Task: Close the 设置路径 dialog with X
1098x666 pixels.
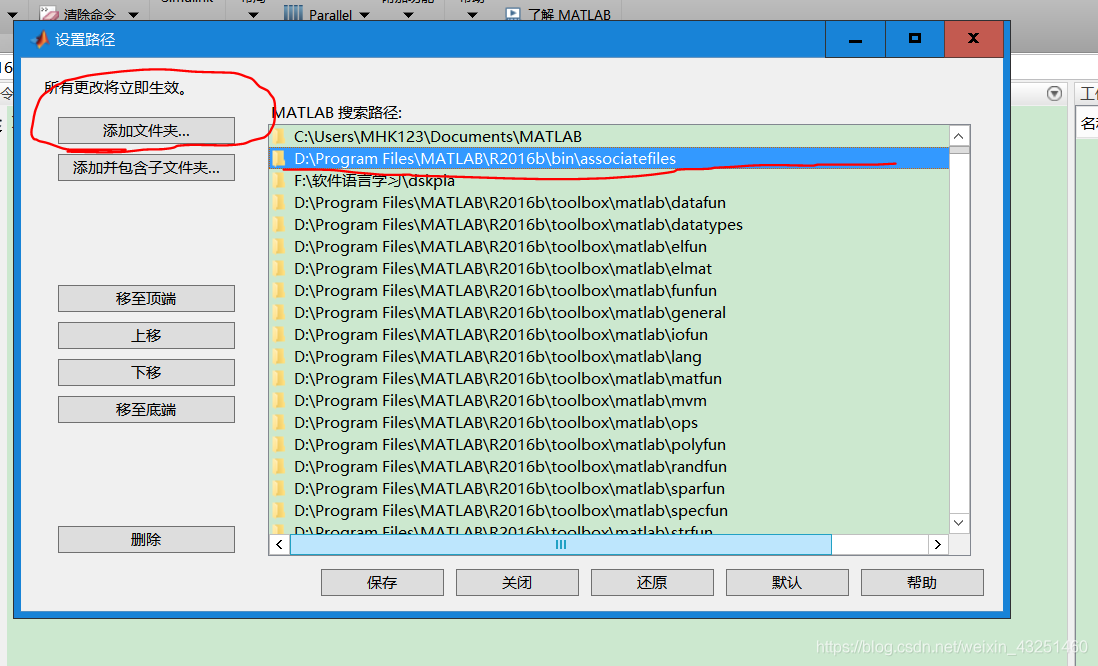Action: [x=974, y=39]
